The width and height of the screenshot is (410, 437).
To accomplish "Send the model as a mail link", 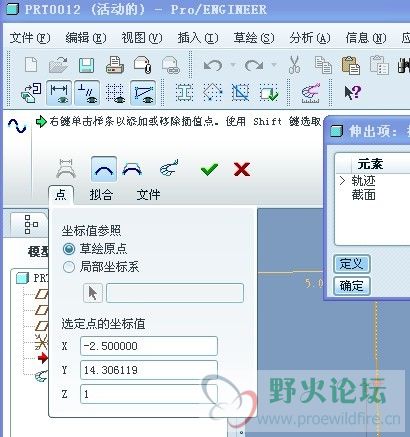I will point(171,65).
